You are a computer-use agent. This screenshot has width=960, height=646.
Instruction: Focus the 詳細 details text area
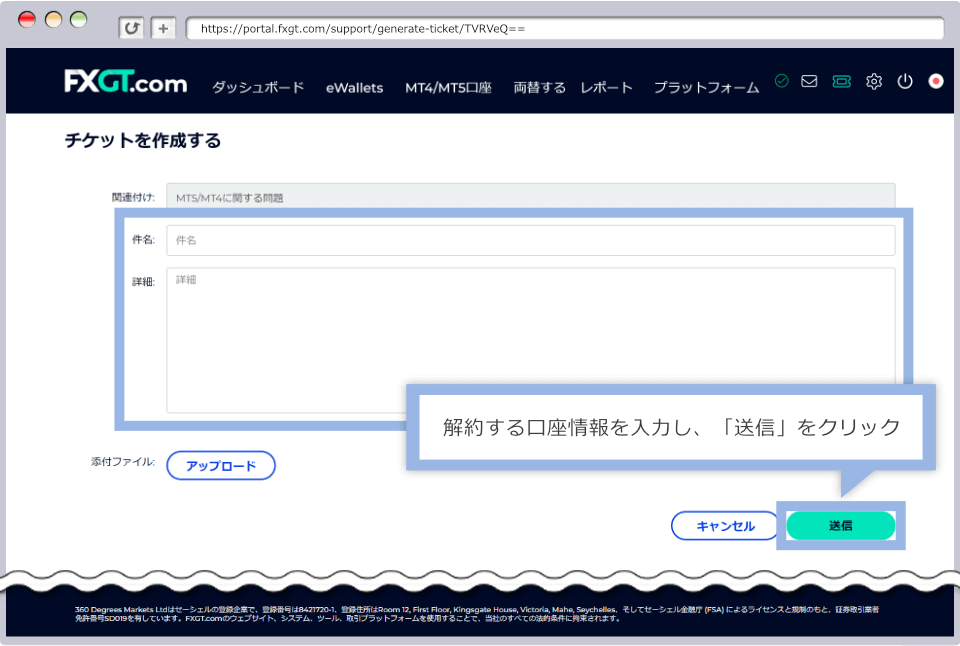point(531,340)
